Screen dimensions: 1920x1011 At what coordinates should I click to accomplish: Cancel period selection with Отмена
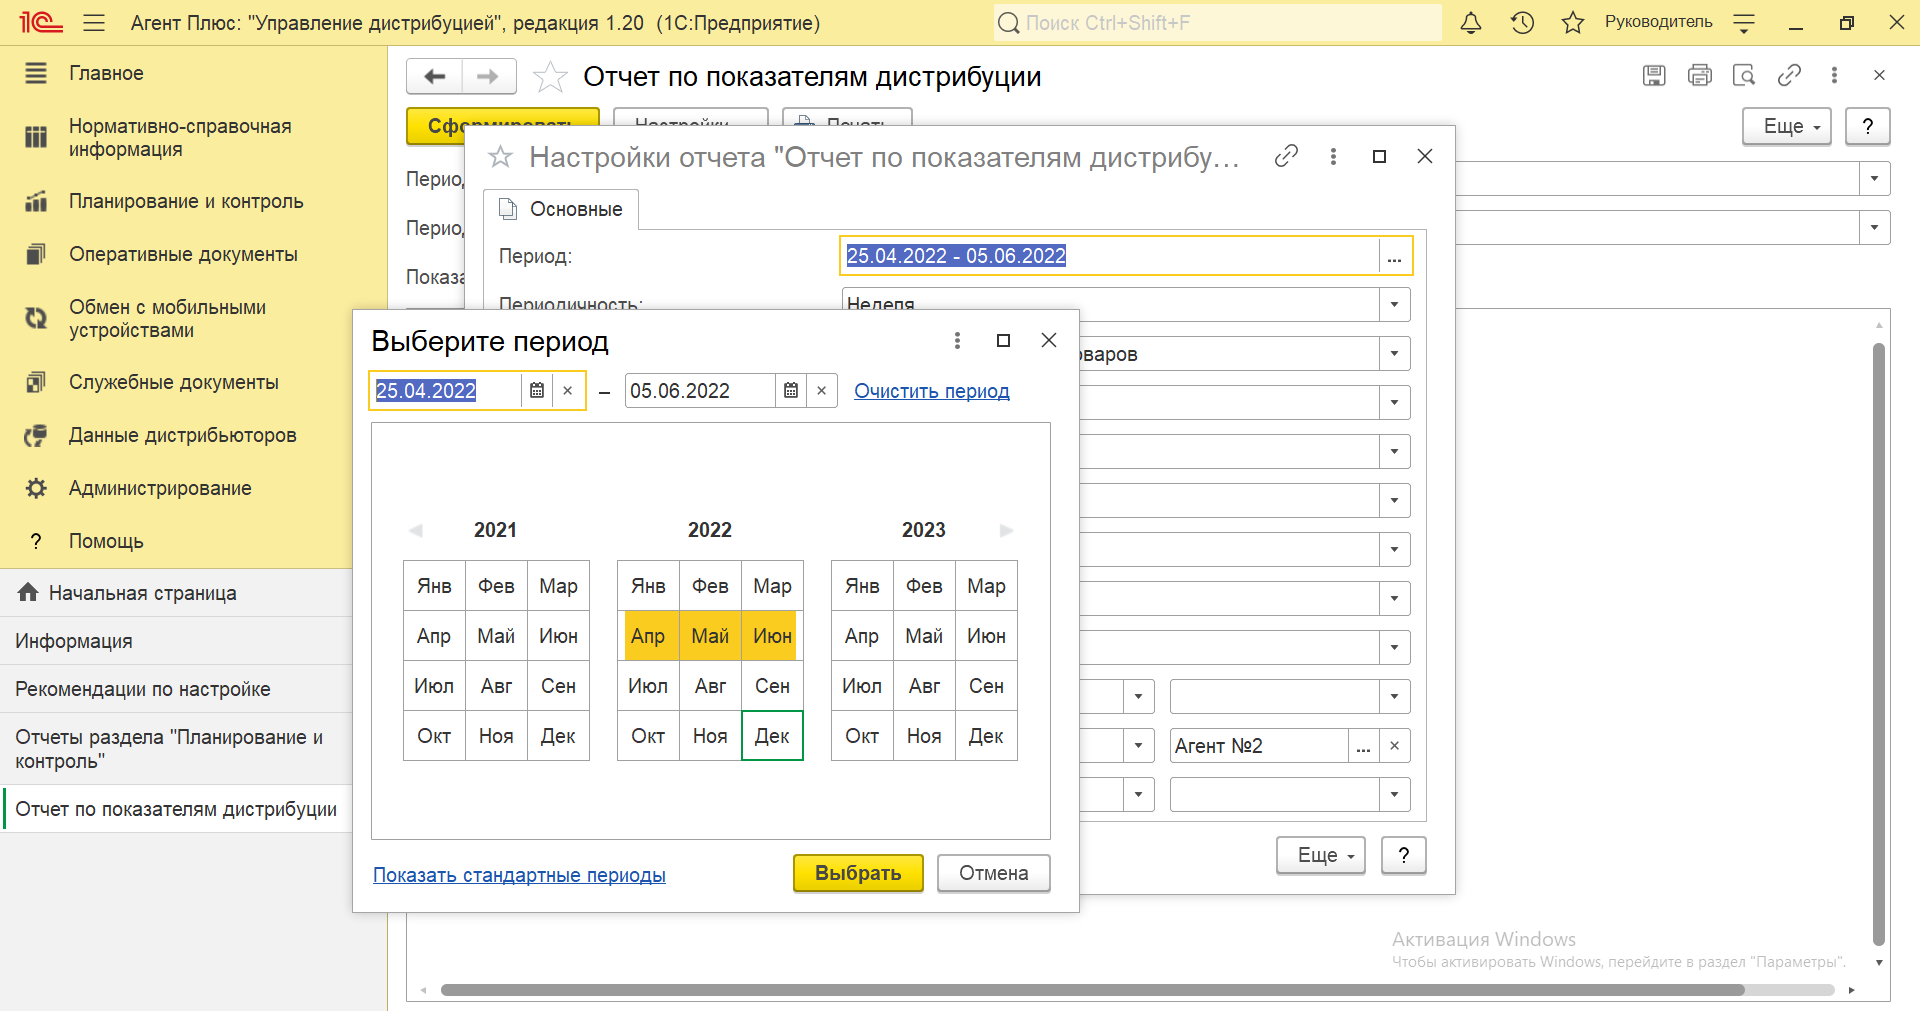coord(994,873)
